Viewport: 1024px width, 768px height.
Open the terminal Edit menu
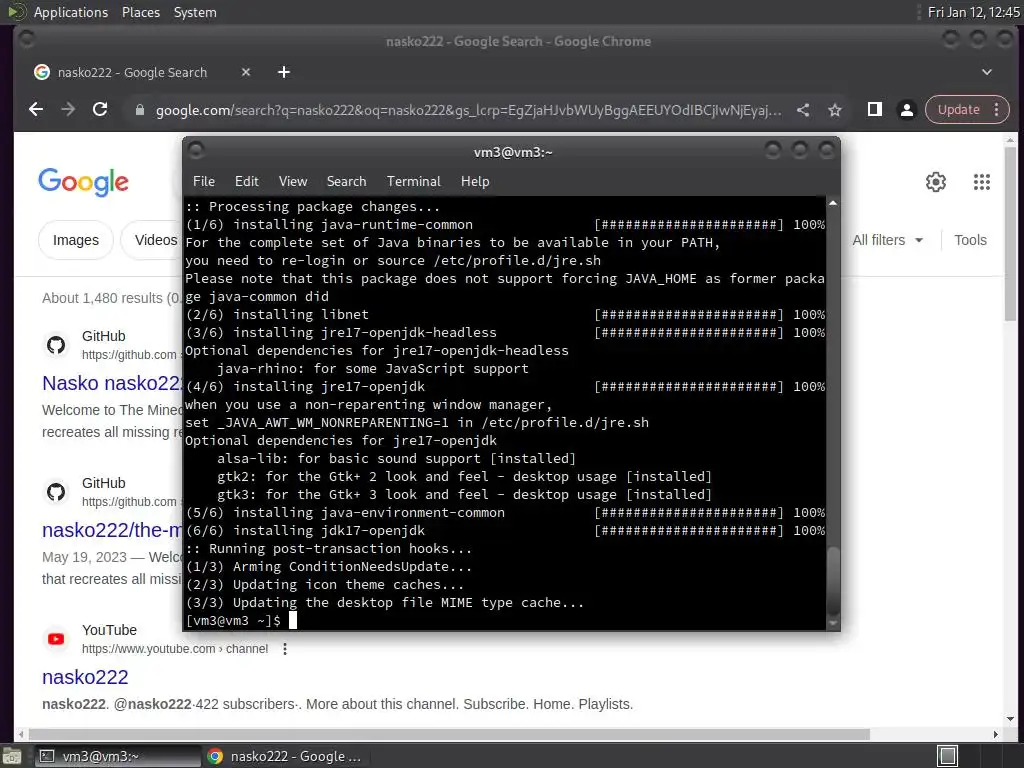click(247, 182)
